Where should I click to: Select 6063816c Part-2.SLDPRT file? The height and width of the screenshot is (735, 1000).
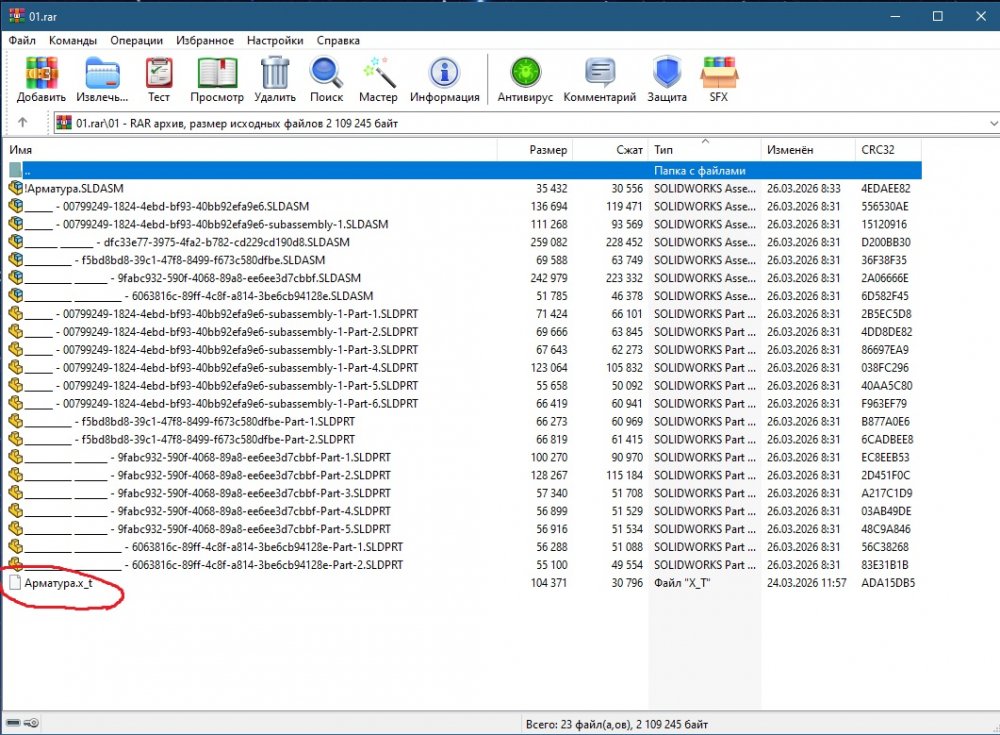(214, 565)
